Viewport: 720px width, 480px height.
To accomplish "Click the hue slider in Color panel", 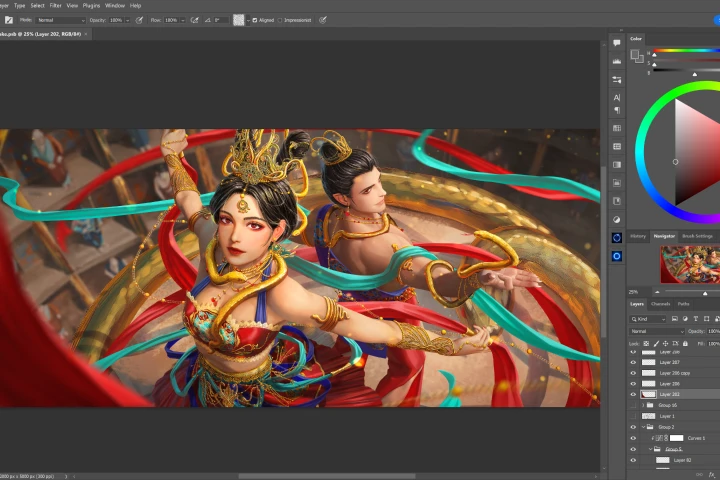I will click(x=686, y=51).
